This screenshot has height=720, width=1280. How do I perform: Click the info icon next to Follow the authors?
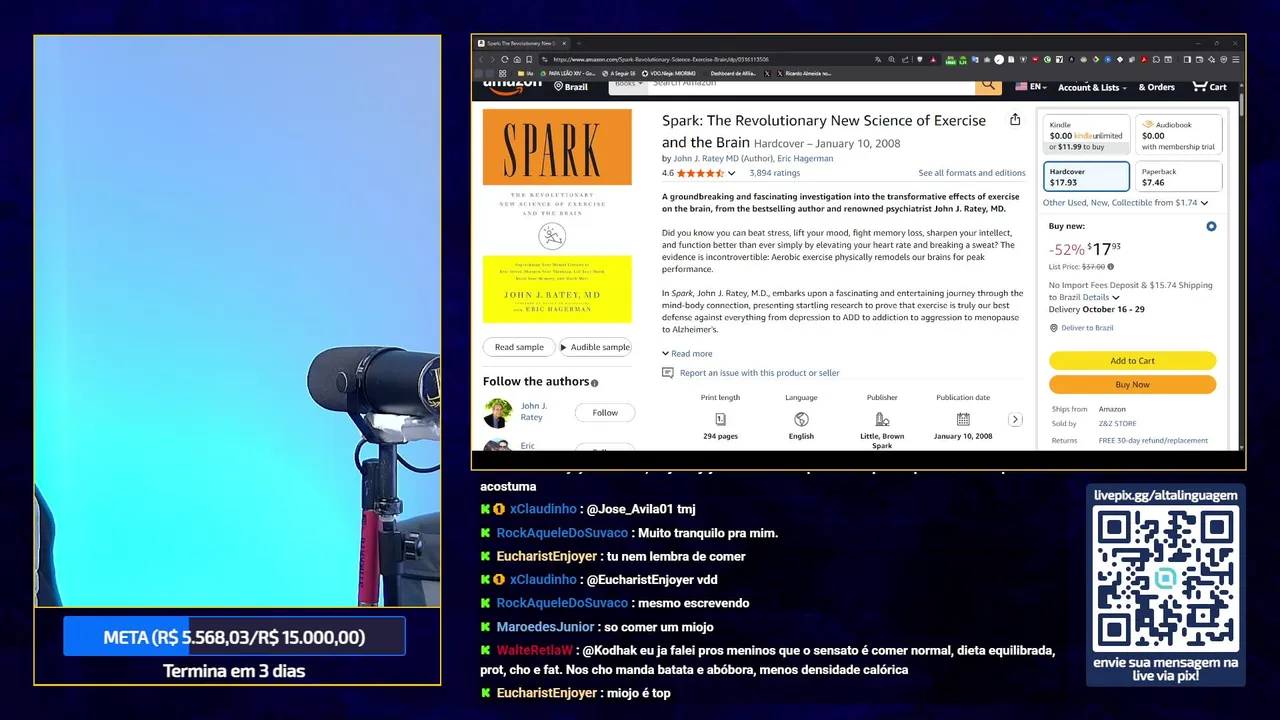(594, 383)
